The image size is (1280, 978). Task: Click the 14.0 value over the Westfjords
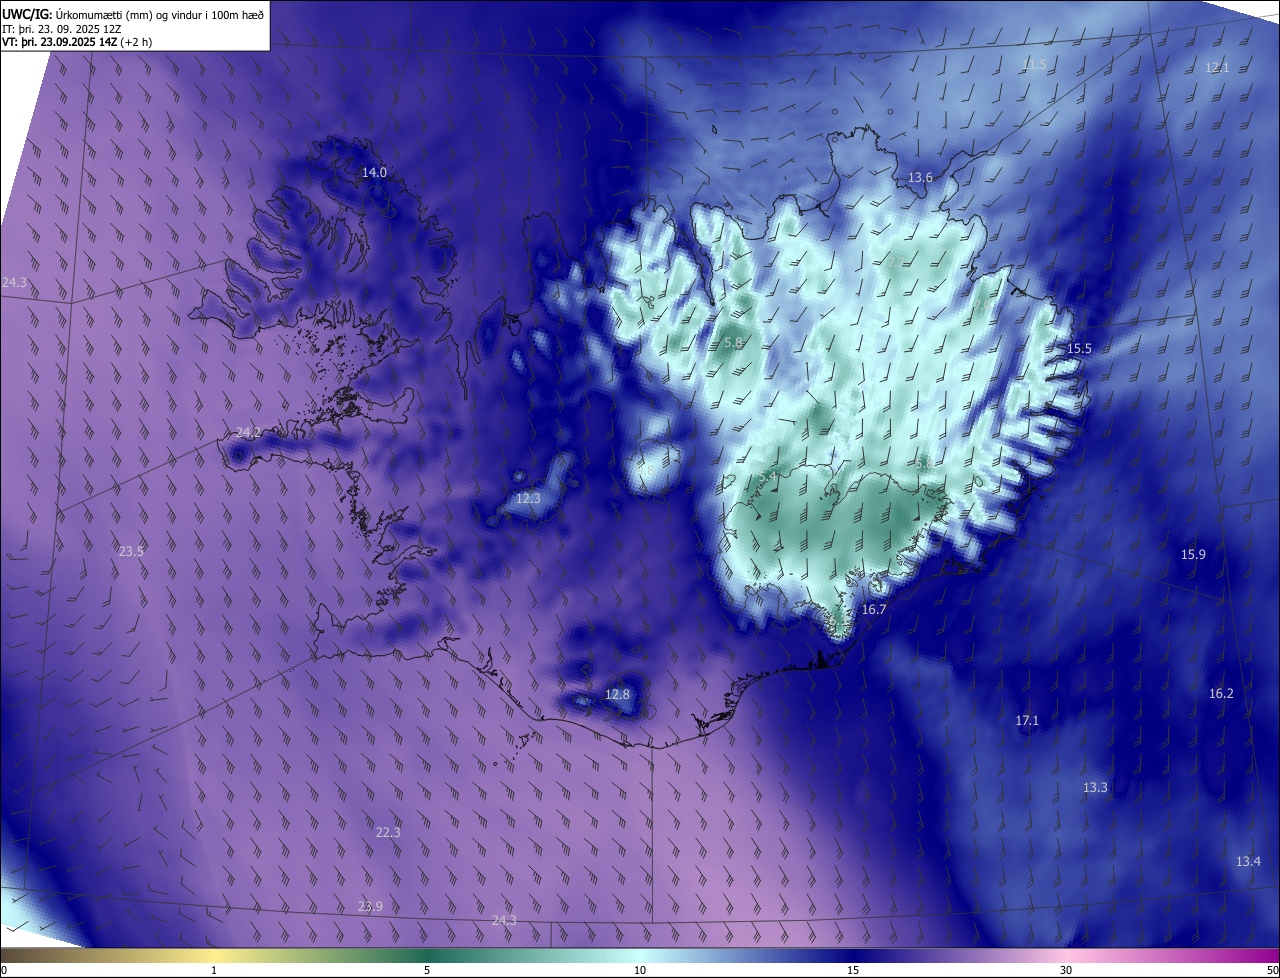374,173
